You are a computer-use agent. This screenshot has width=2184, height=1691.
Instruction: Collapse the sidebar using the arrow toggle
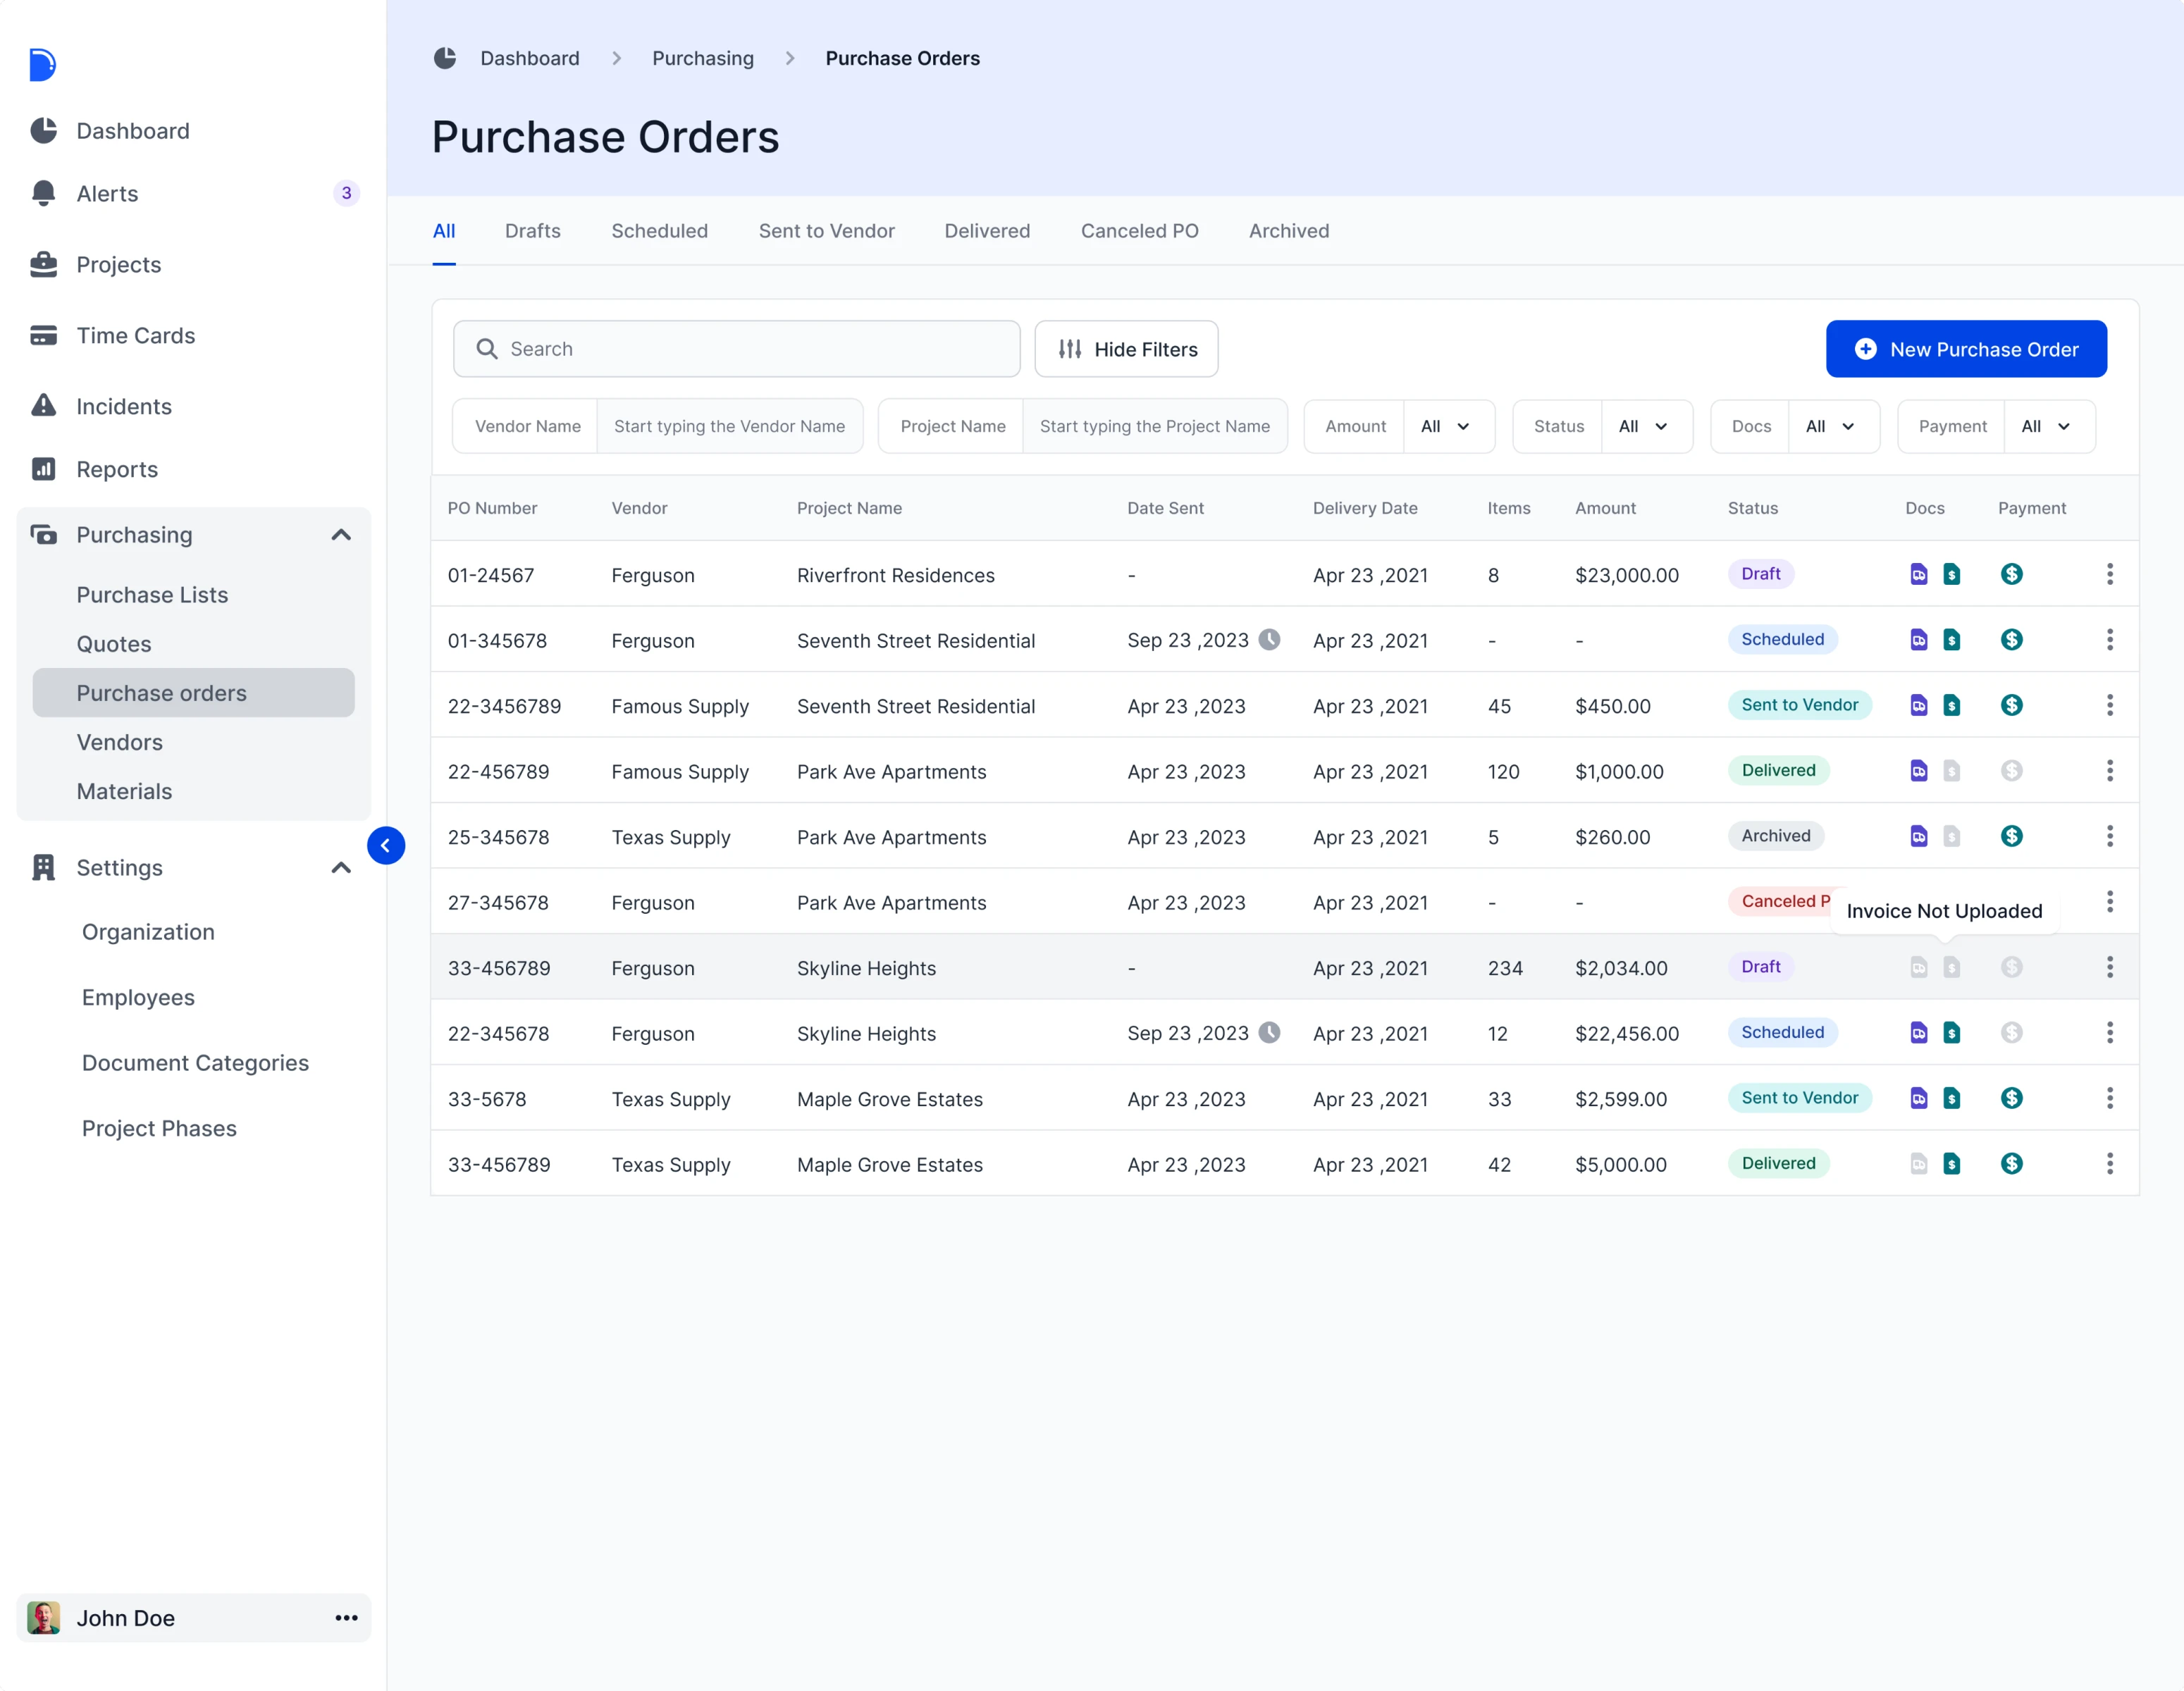coord(387,845)
